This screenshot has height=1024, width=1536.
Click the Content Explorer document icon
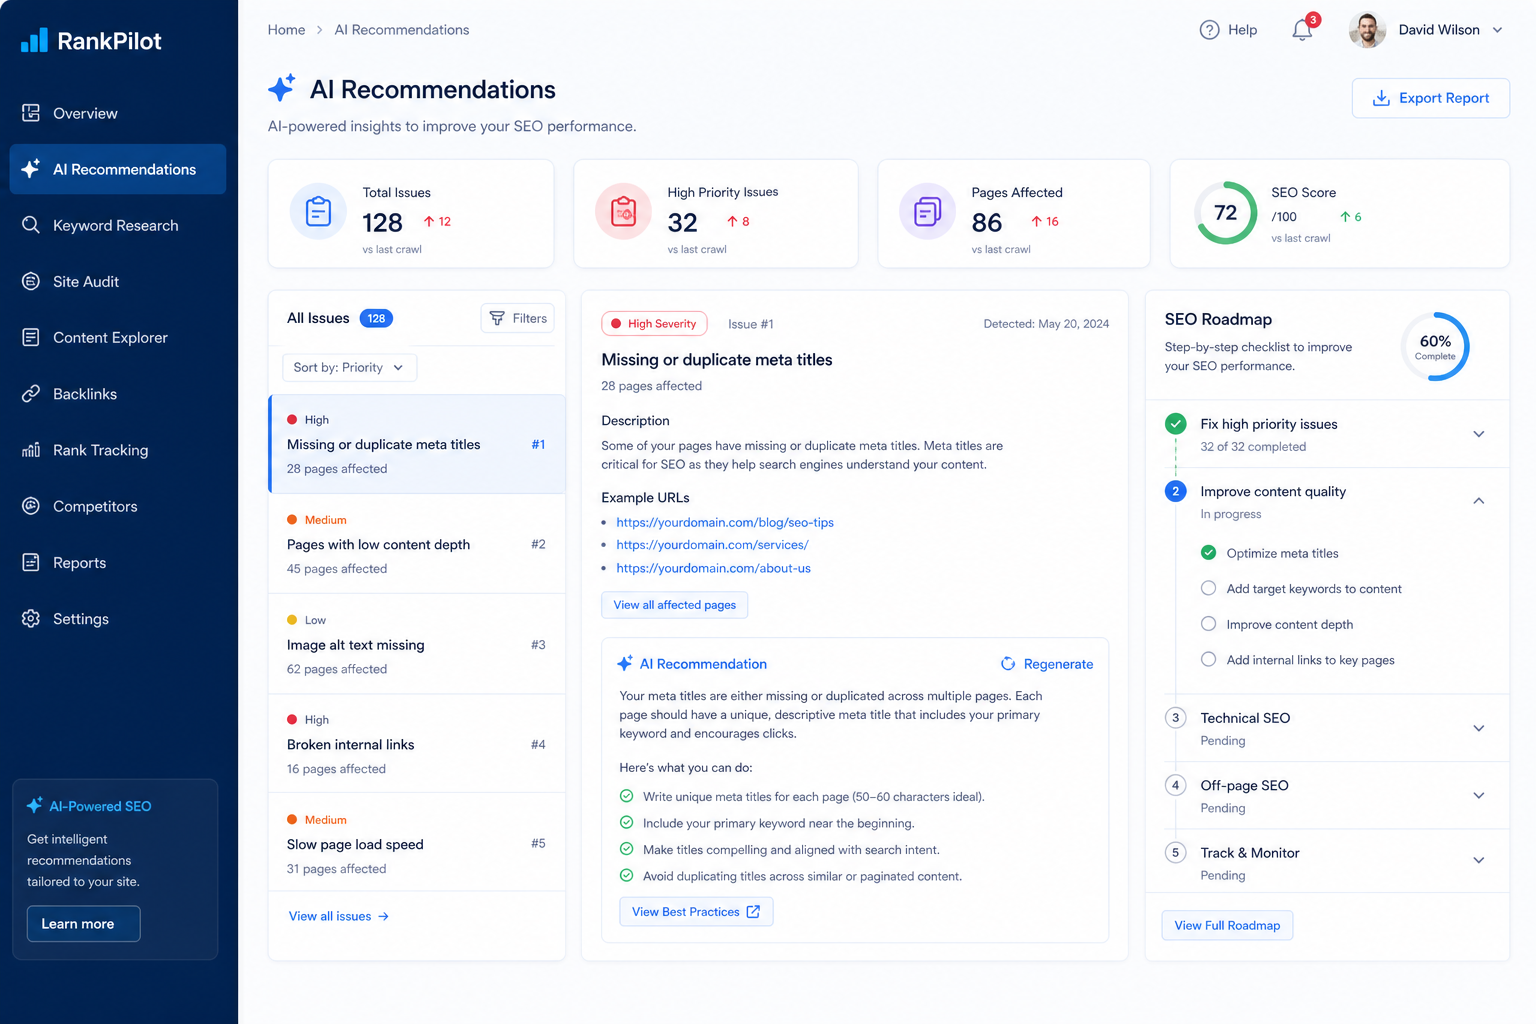[x=31, y=337]
